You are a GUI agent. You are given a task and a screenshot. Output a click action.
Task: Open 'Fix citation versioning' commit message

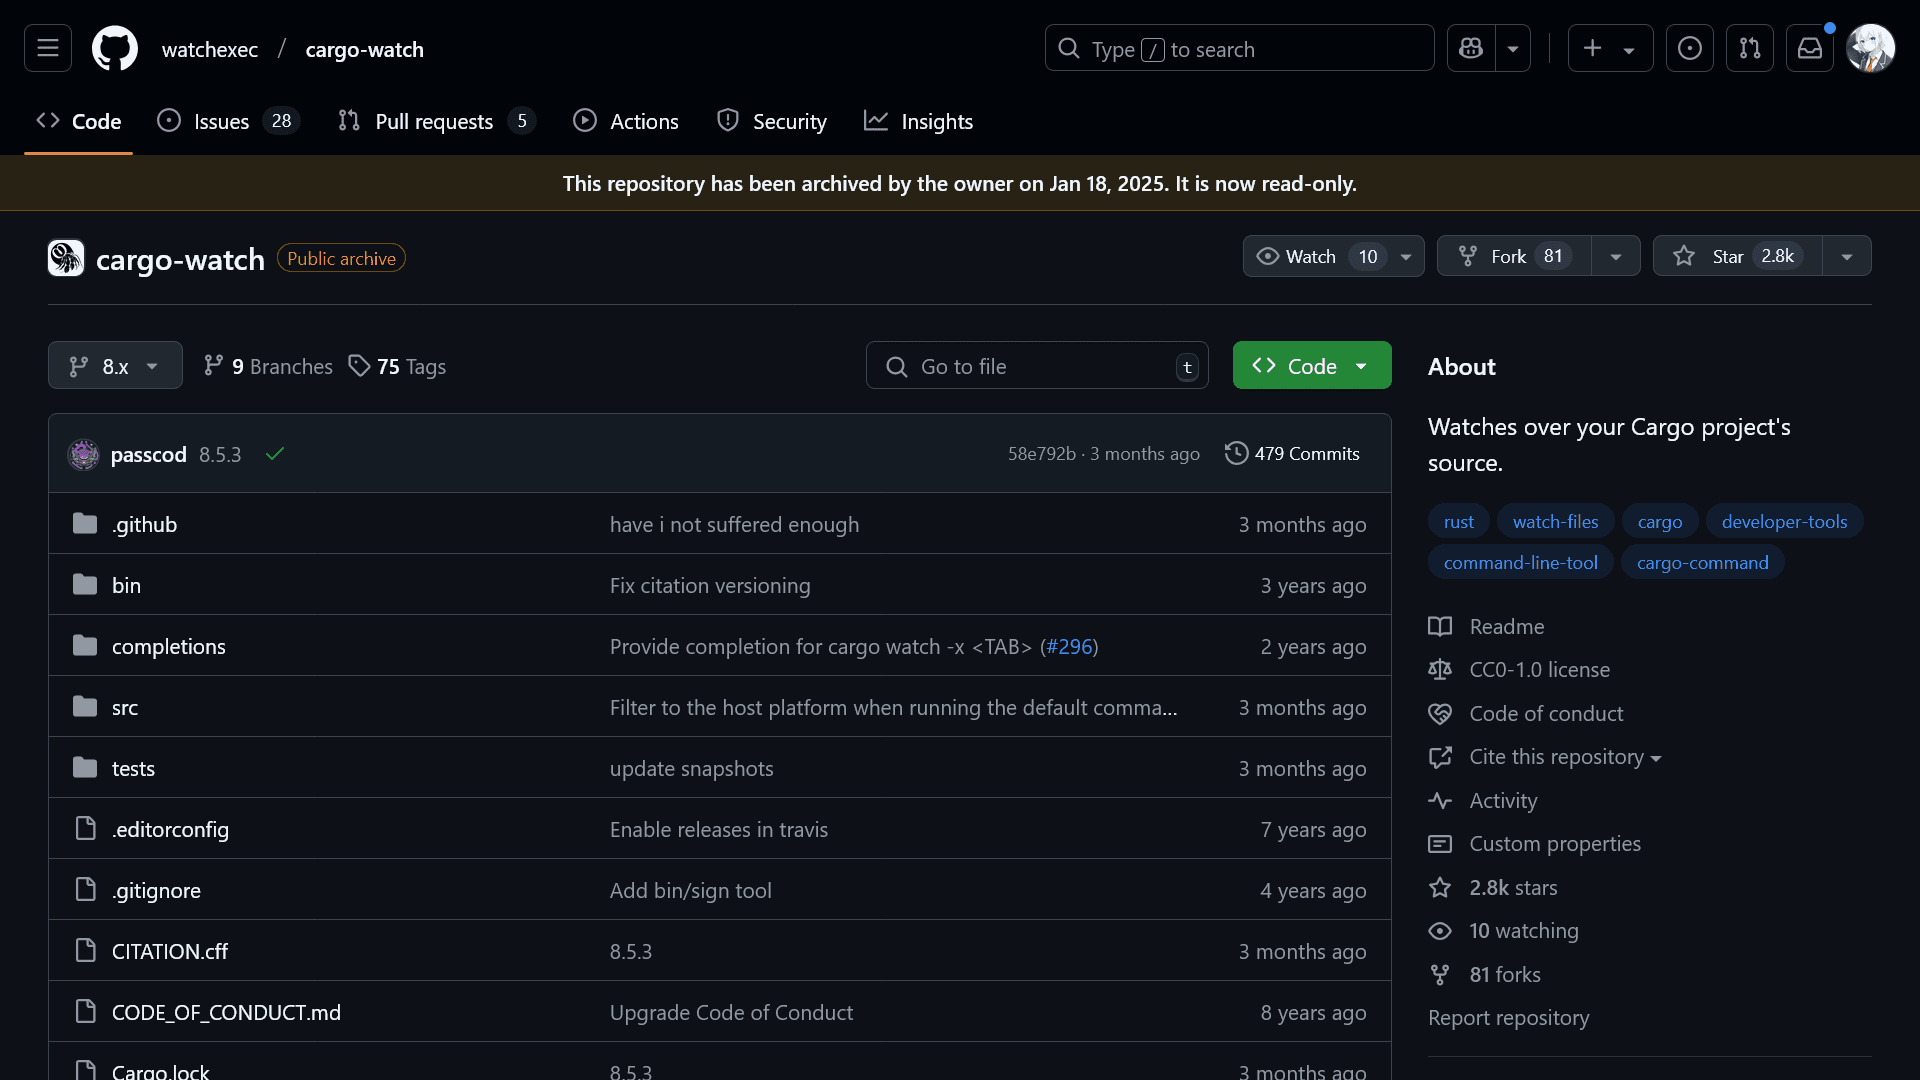pos(710,585)
